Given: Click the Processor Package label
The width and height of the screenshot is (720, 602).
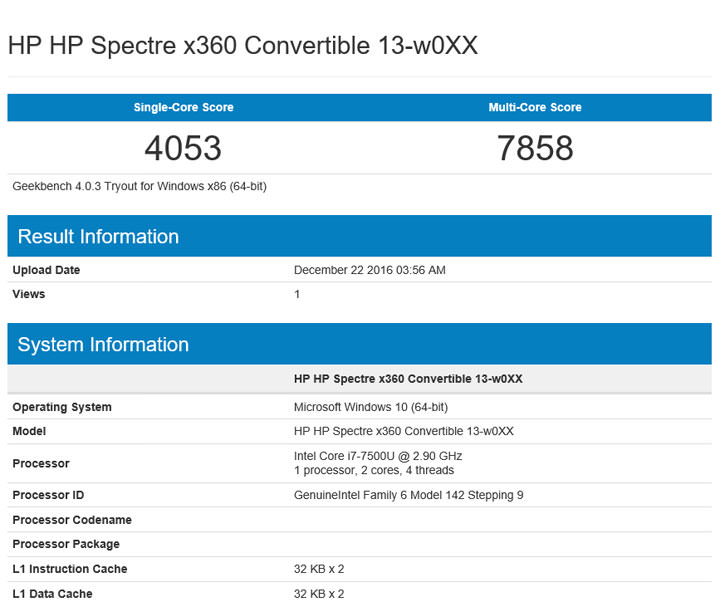Looking at the screenshot, I should (x=66, y=544).
